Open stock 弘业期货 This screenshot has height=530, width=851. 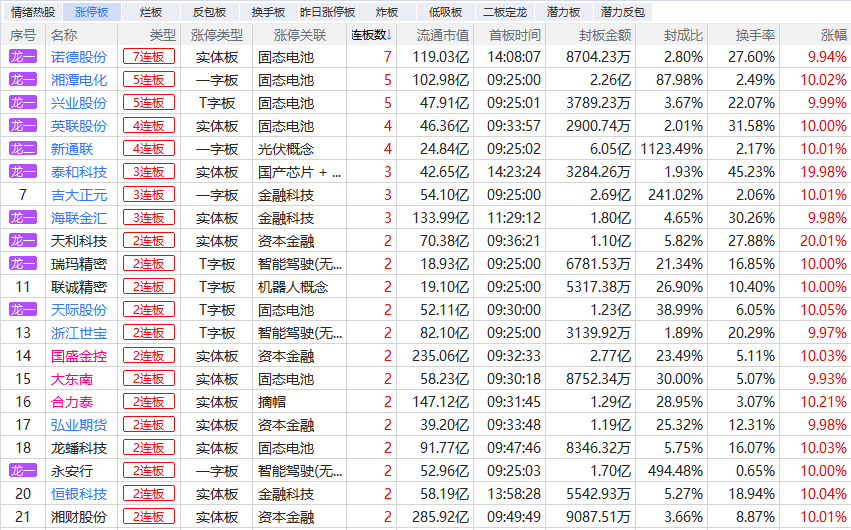point(79,425)
